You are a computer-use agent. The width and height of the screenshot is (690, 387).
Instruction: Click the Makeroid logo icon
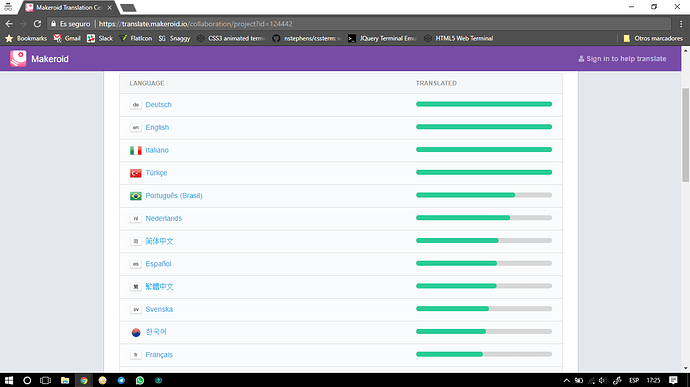coord(18,59)
